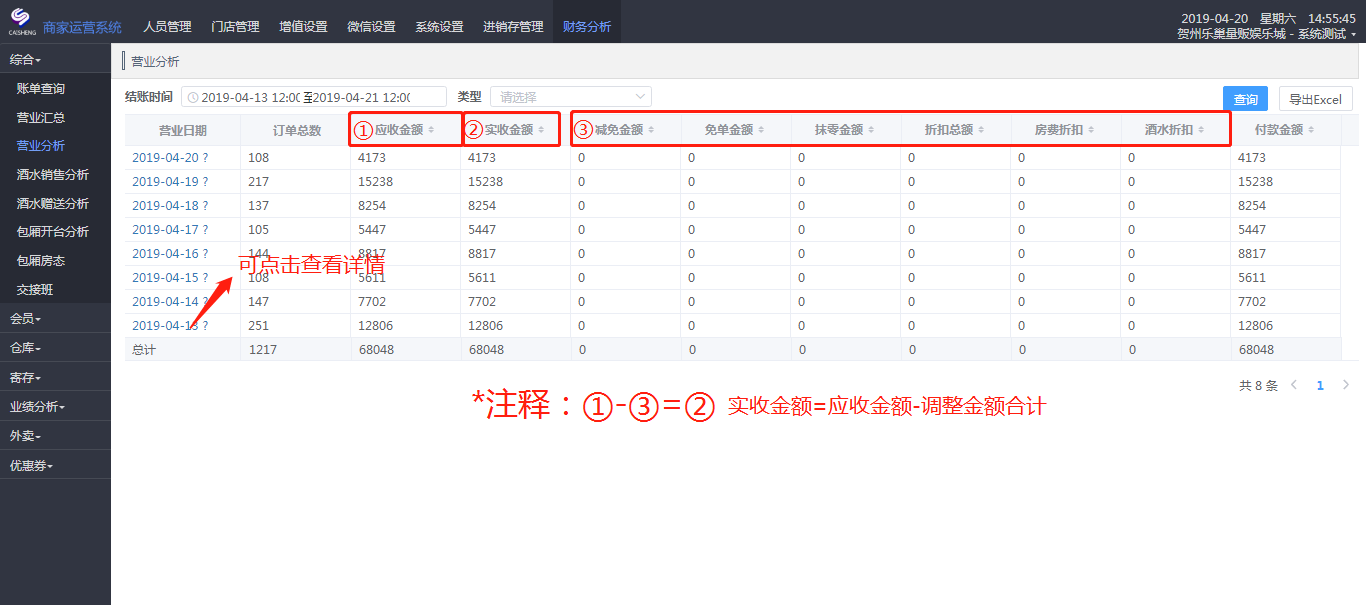Click the 总计 row label
The height and width of the screenshot is (605, 1366).
point(144,350)
